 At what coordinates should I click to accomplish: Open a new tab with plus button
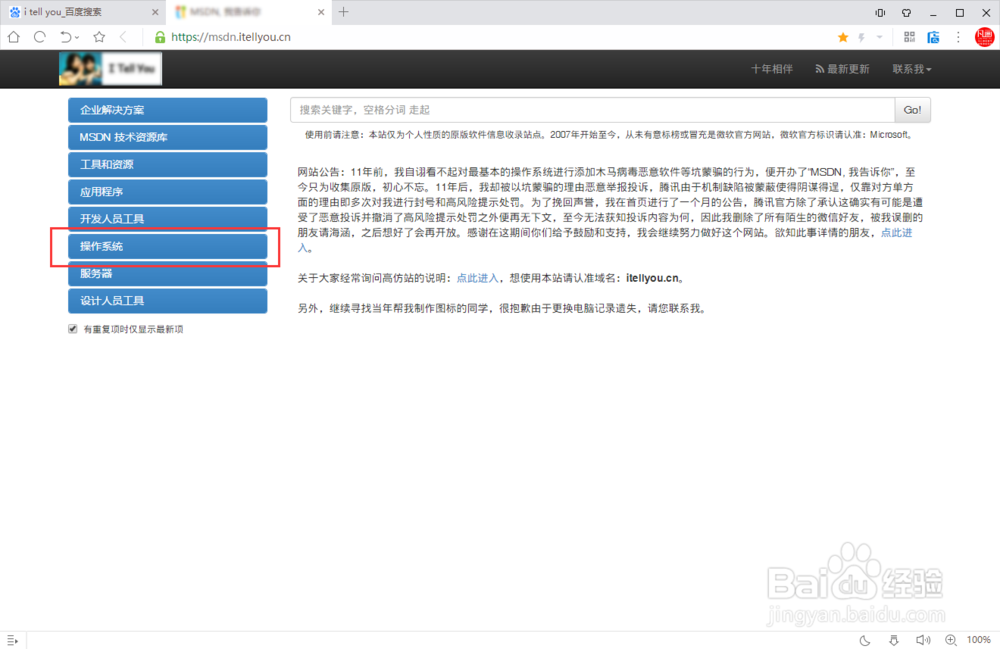pos(343,11)
